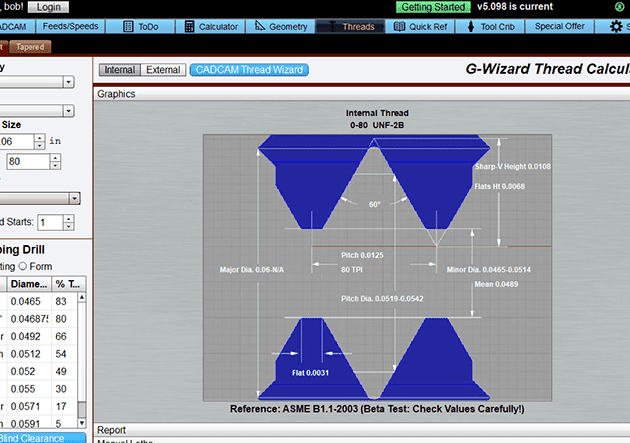This screenshot has width=630, height=443.
Task: Open the Special Offer tab
Action: pyautogui.click(x=560, y=27)
